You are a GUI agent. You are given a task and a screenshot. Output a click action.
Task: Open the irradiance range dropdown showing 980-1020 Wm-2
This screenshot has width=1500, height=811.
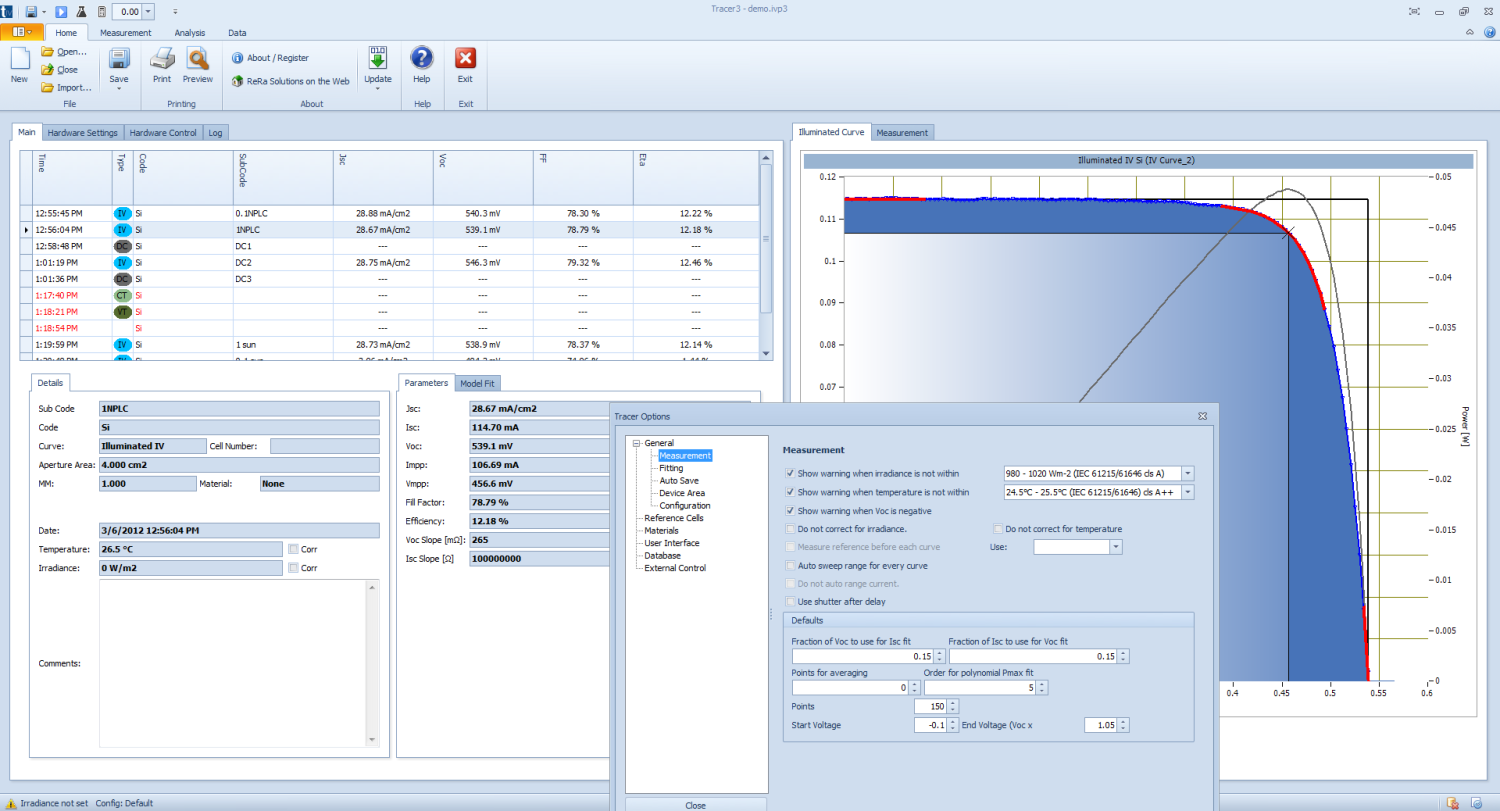click(1186, 473)
